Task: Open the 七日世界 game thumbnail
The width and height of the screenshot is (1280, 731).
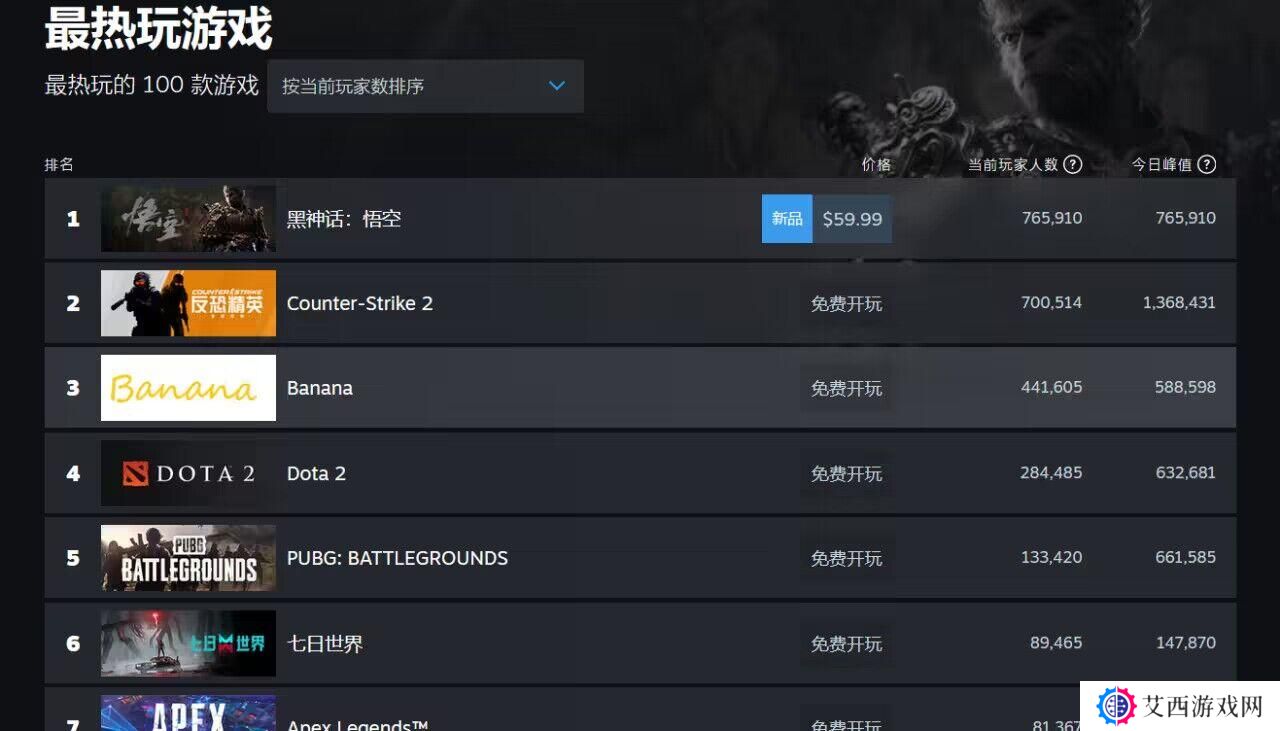Action: 188,643
